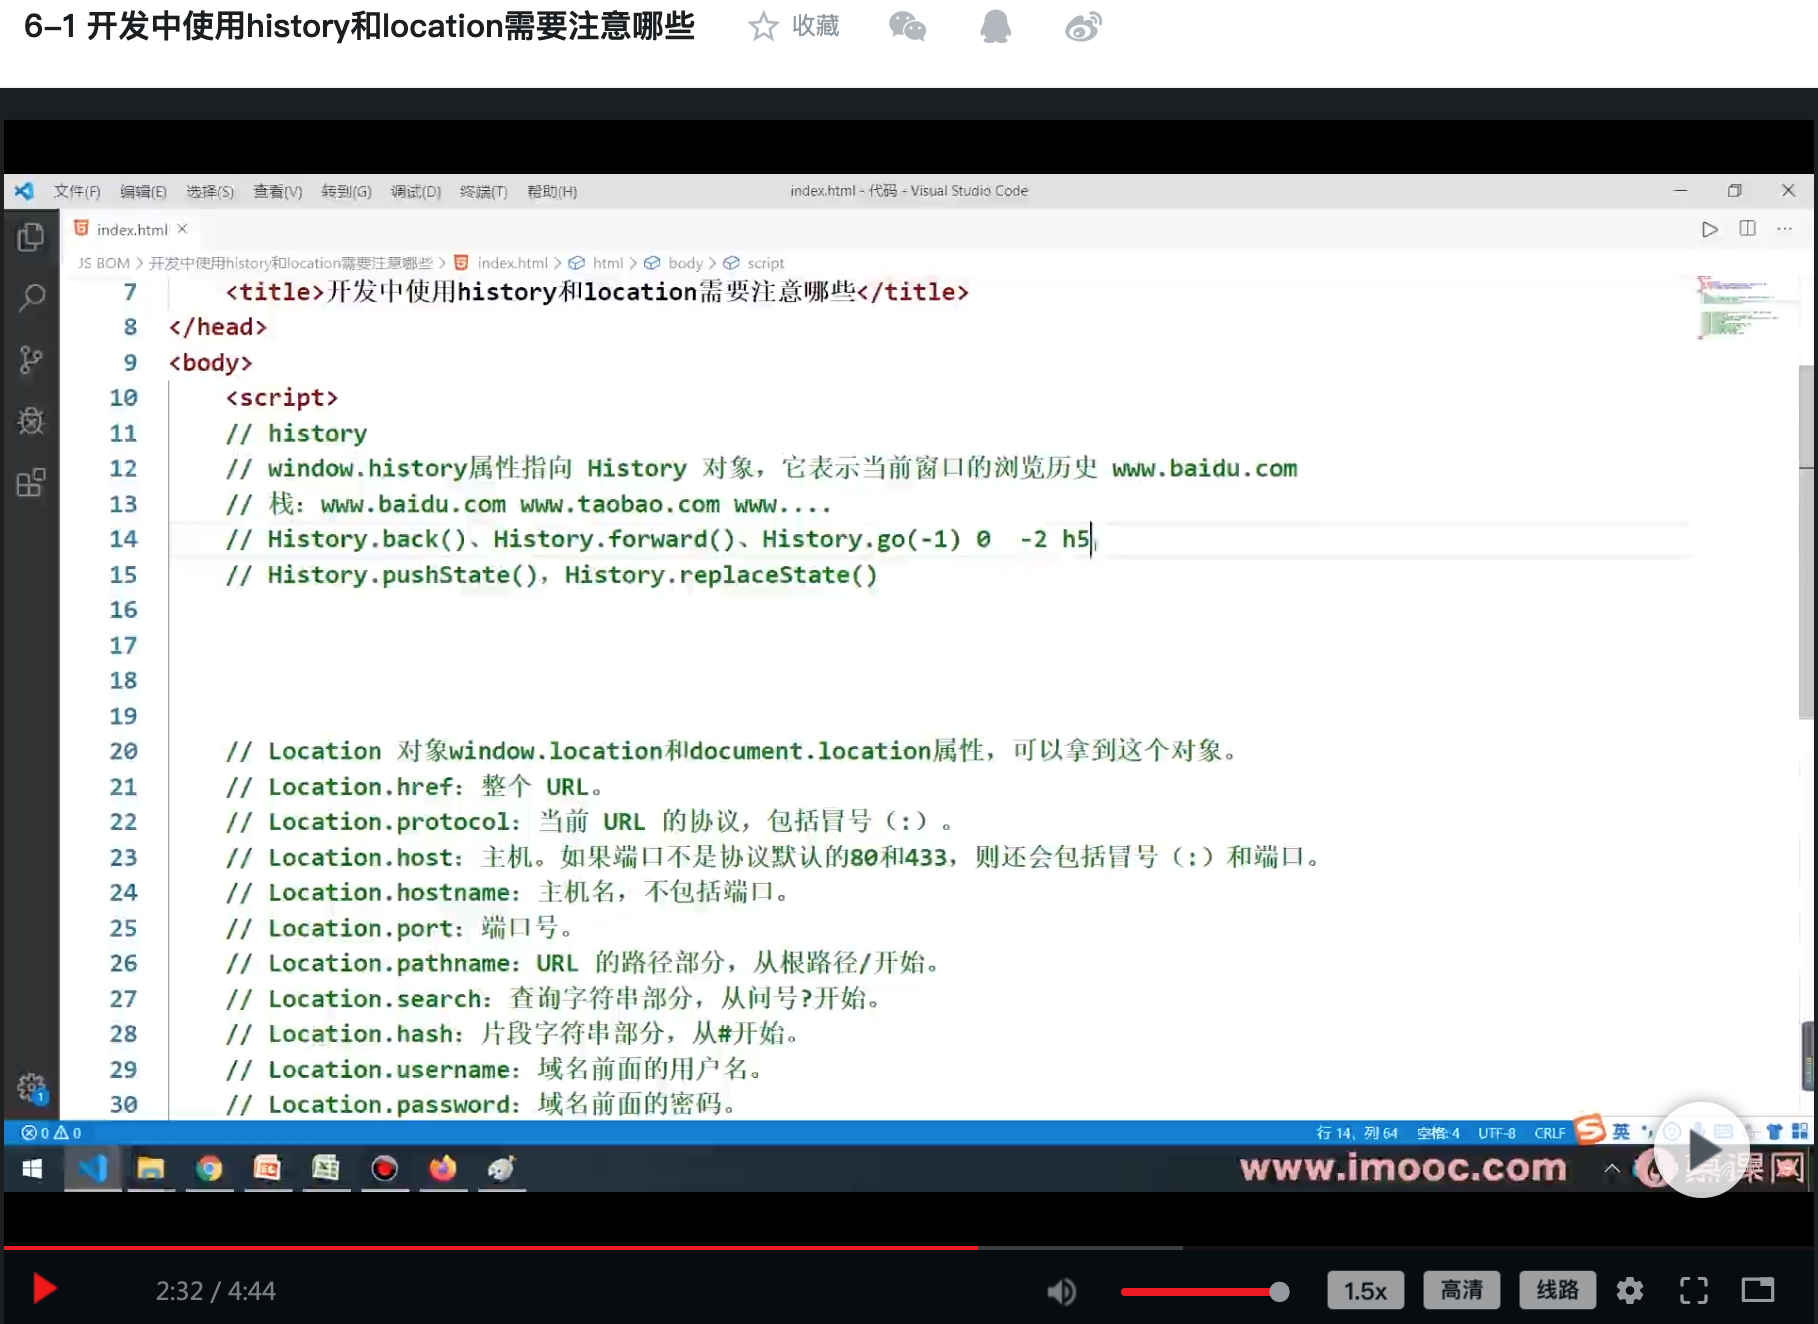Click the errors and warnings status indicator
The height and width of the screenshot is (1324, 1818).
pos(51,1133)
